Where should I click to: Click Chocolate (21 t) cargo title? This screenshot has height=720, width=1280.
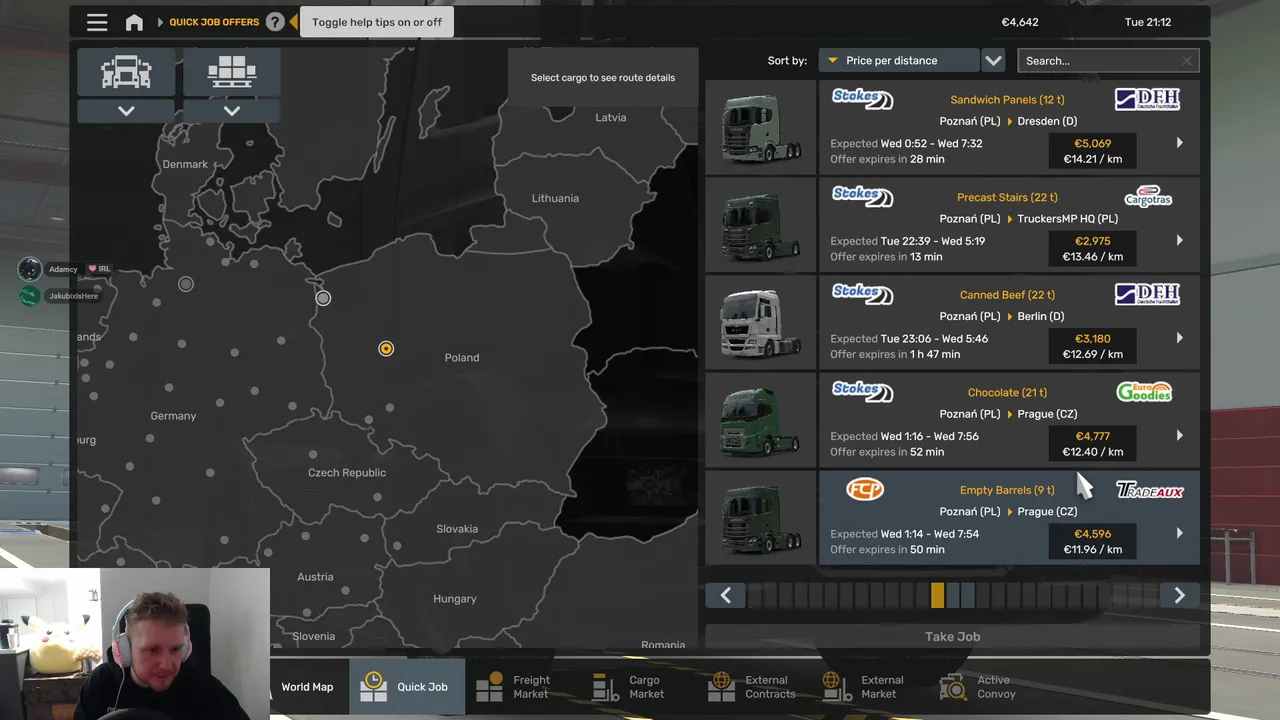(x=1007, y=393)
